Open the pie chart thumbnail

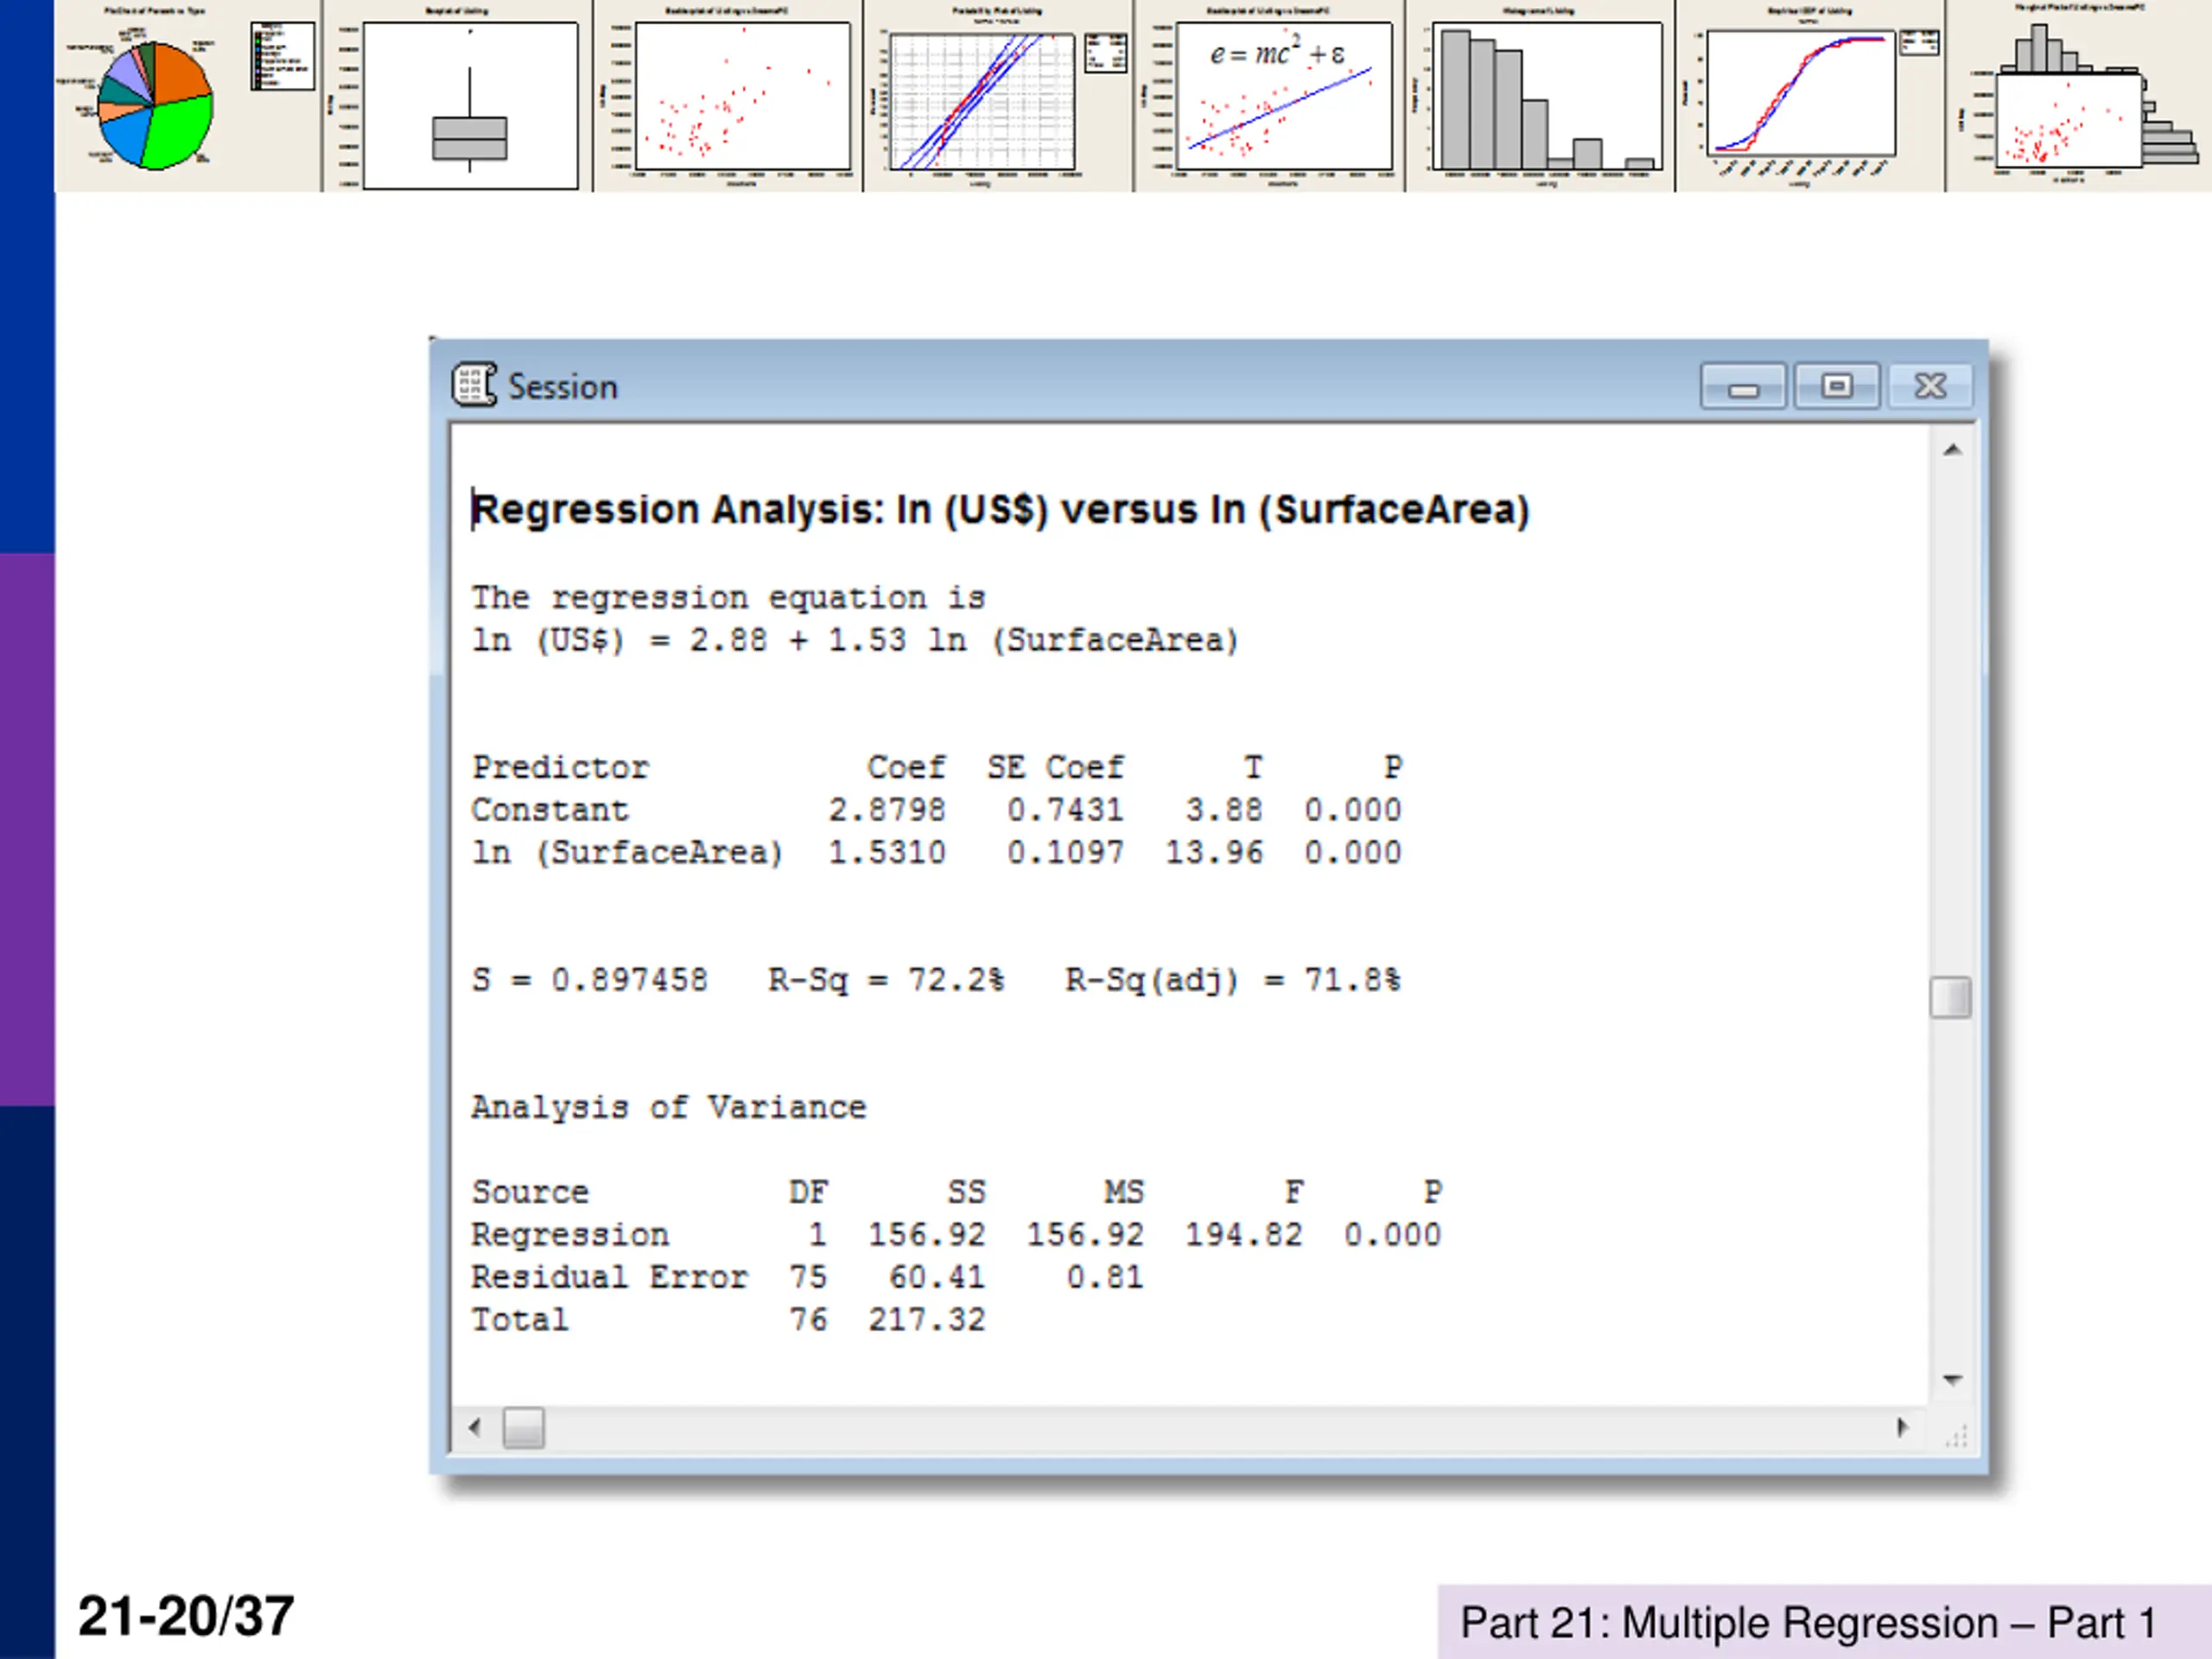coord(188,95)
